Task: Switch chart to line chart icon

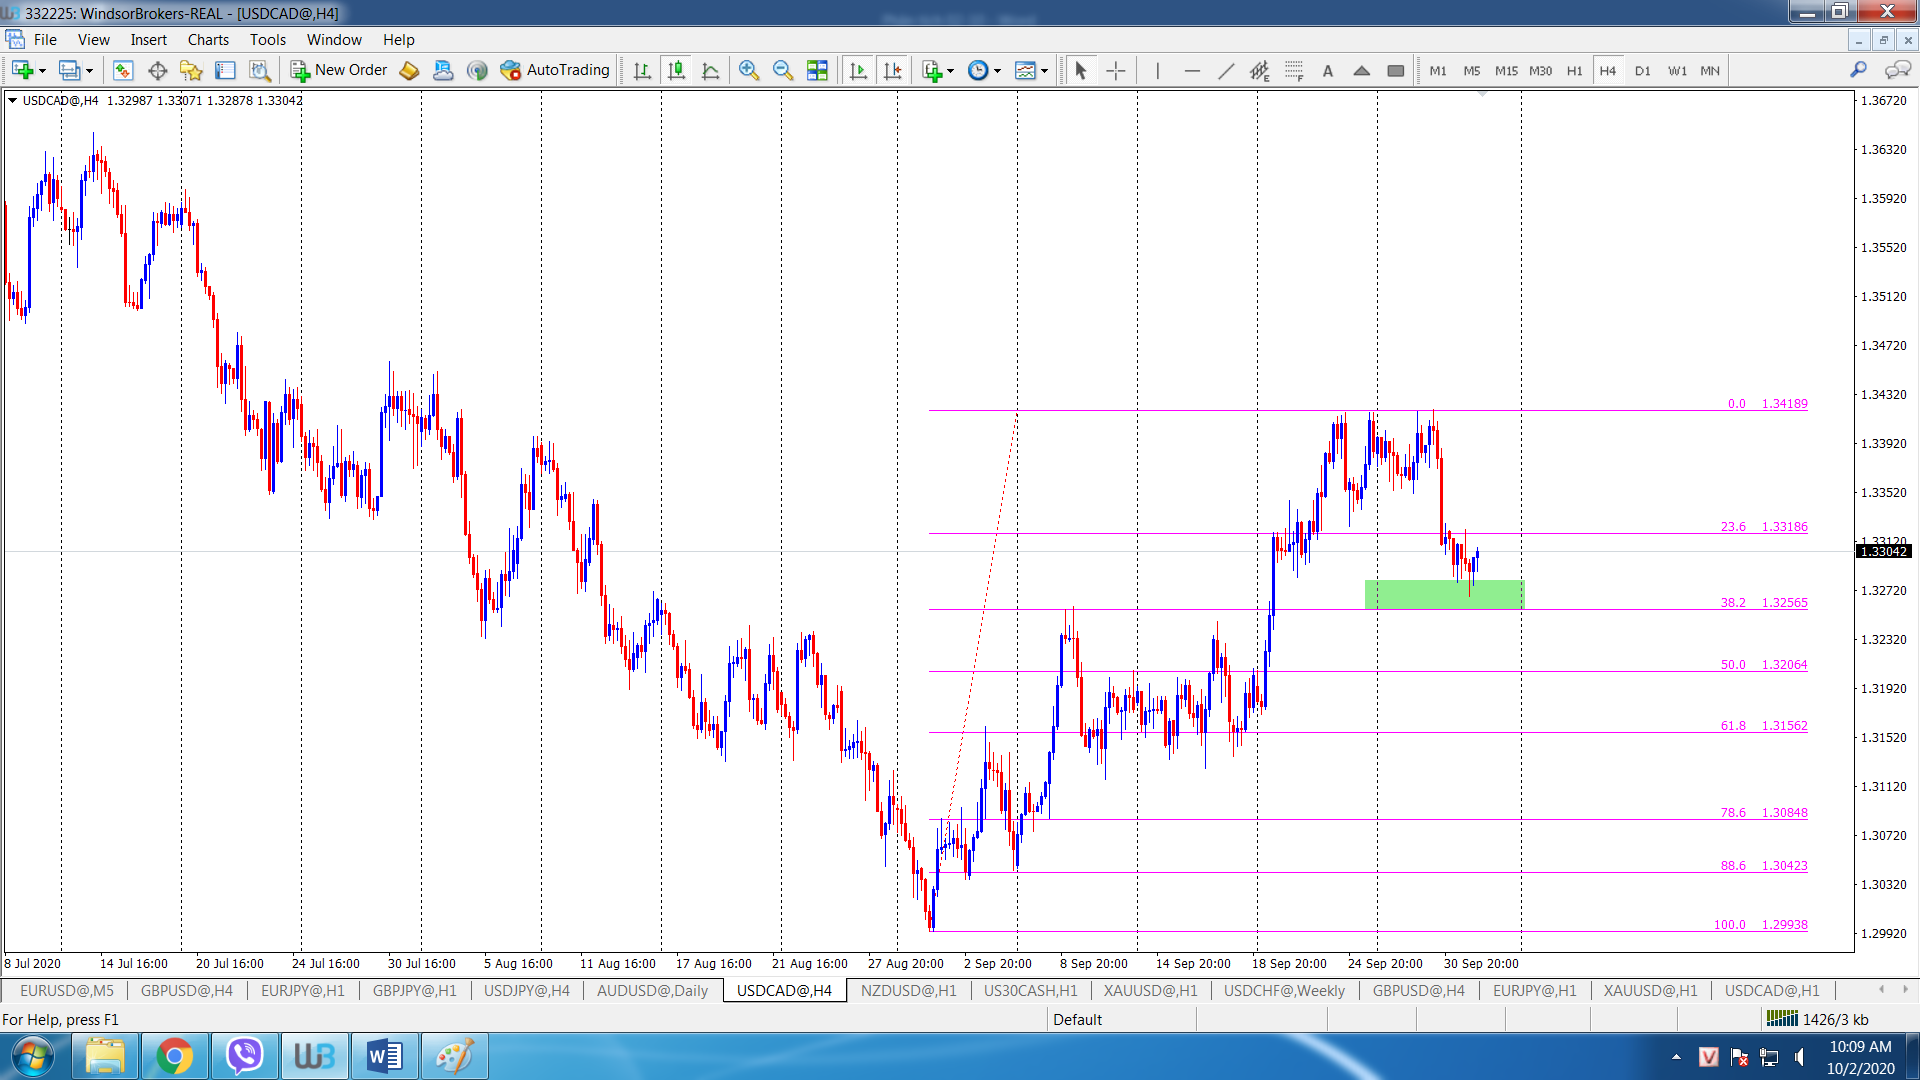Action: (x=711, y=70)
